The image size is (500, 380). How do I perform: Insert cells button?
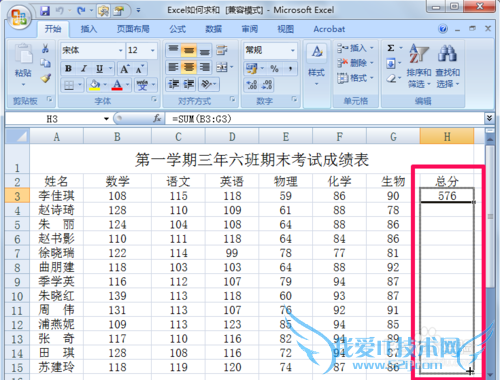pos(355,48)
